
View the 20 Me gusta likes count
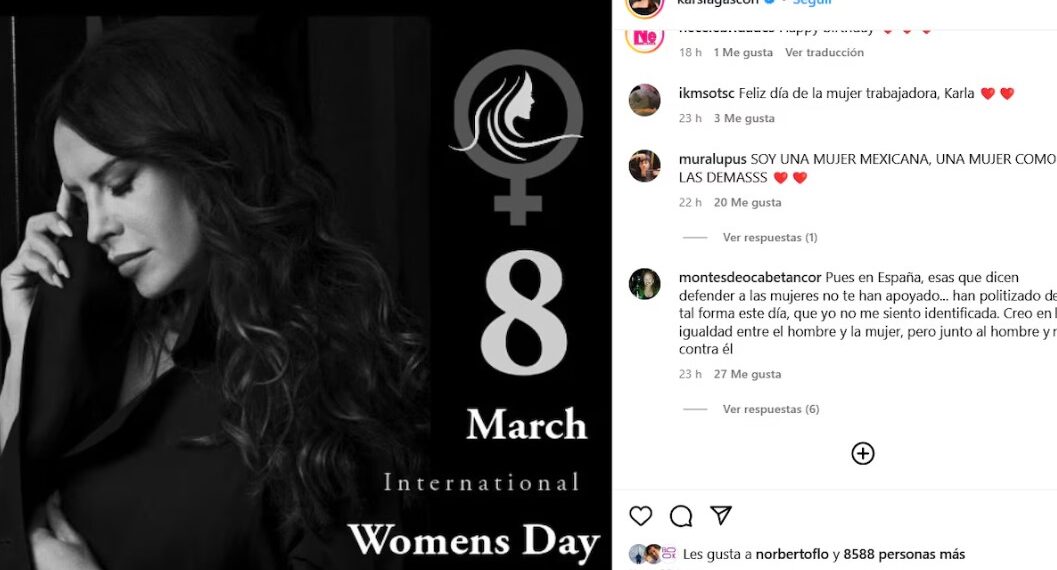748,202
